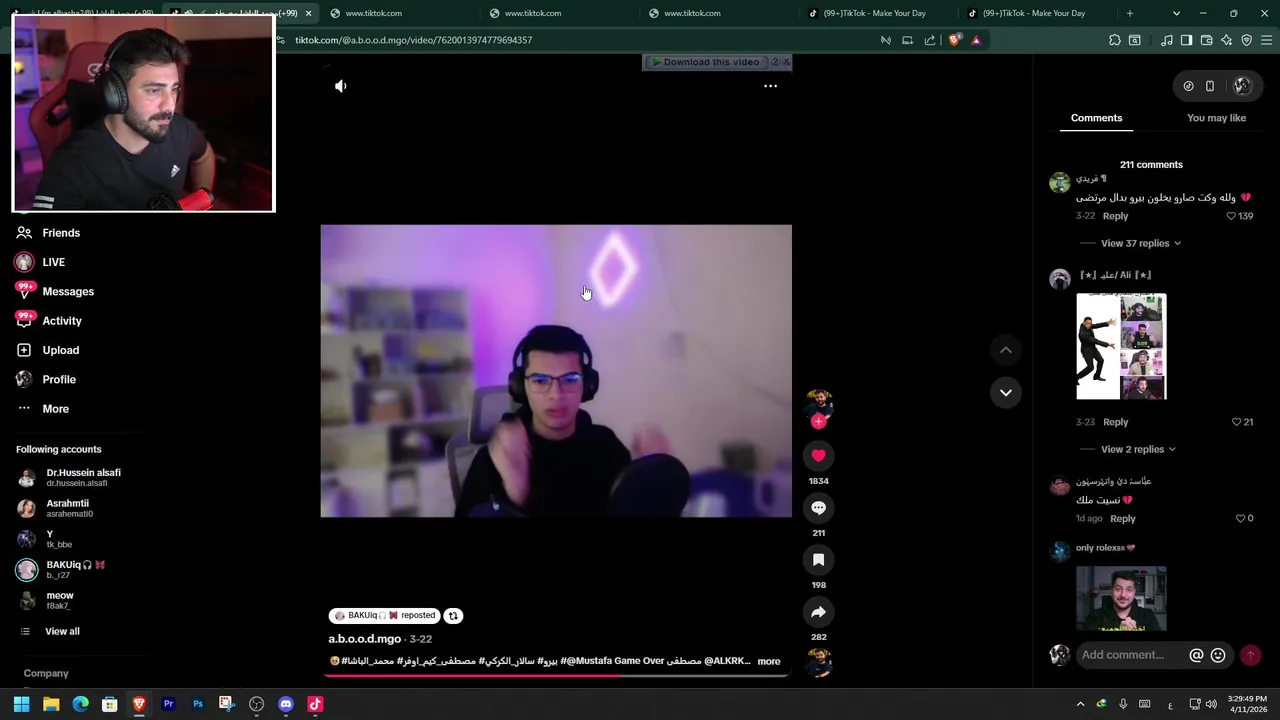The width and height of the screenshot is (1280, 720).
Task: Show hidden system tray icons chevron
Action: pyautogui.click(x=1080, y=704)
